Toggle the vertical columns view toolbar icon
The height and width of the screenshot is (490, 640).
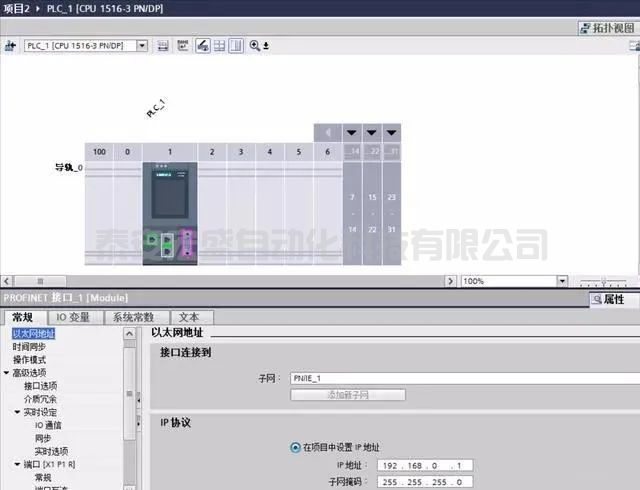tap(236, 45)
